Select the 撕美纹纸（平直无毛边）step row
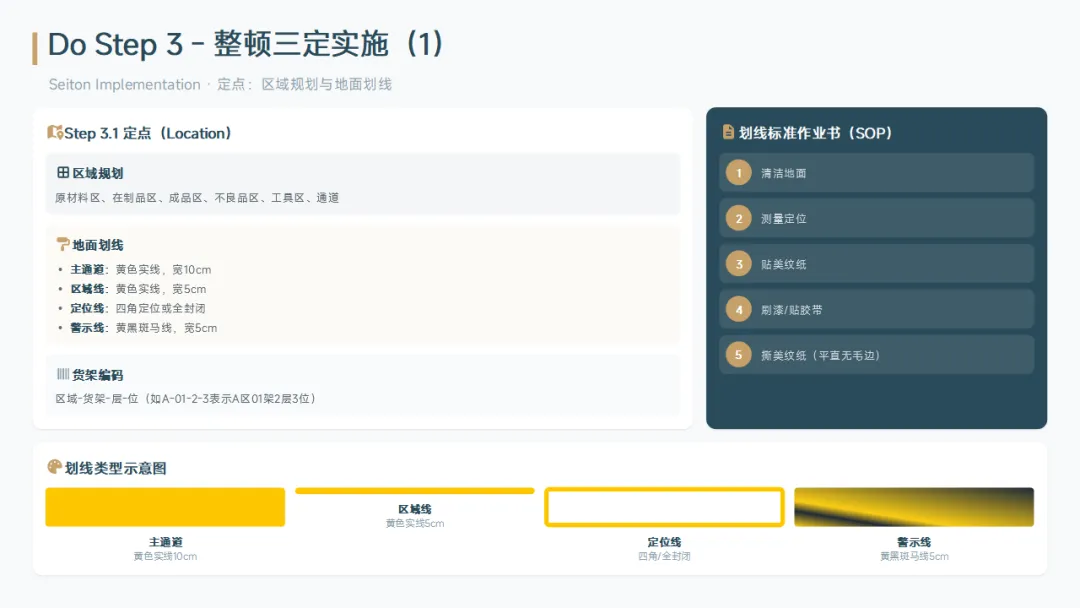The height and width of the screenshot is (608, 1080). click(x=876, y=355)
